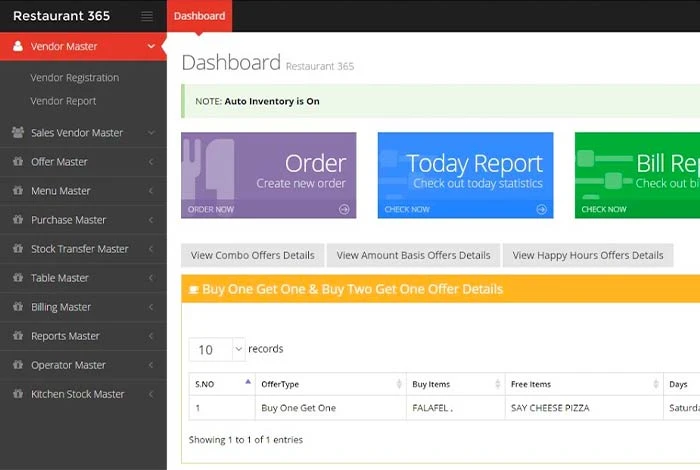The width and height of the screenshot is (700, 470).
Task: Sort table by S.NO column arrow
Action: tap(248, 382)
